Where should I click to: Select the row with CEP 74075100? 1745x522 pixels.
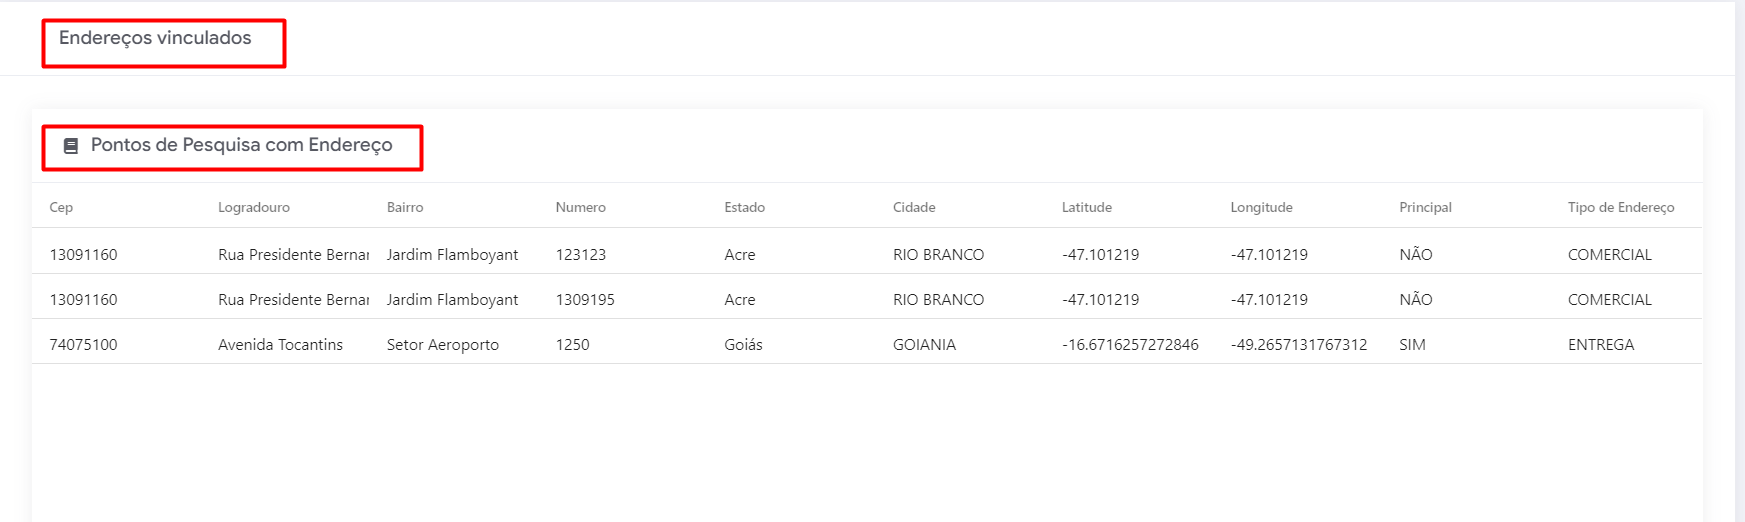[x=83, y=344]
